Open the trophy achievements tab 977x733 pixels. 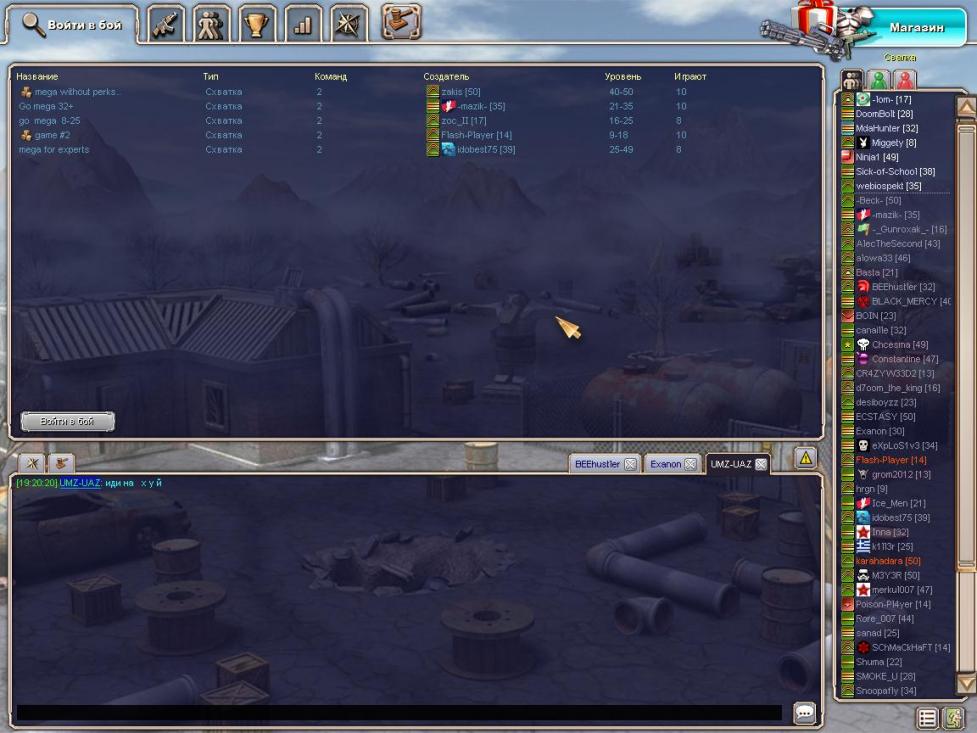tap(256, 25)
